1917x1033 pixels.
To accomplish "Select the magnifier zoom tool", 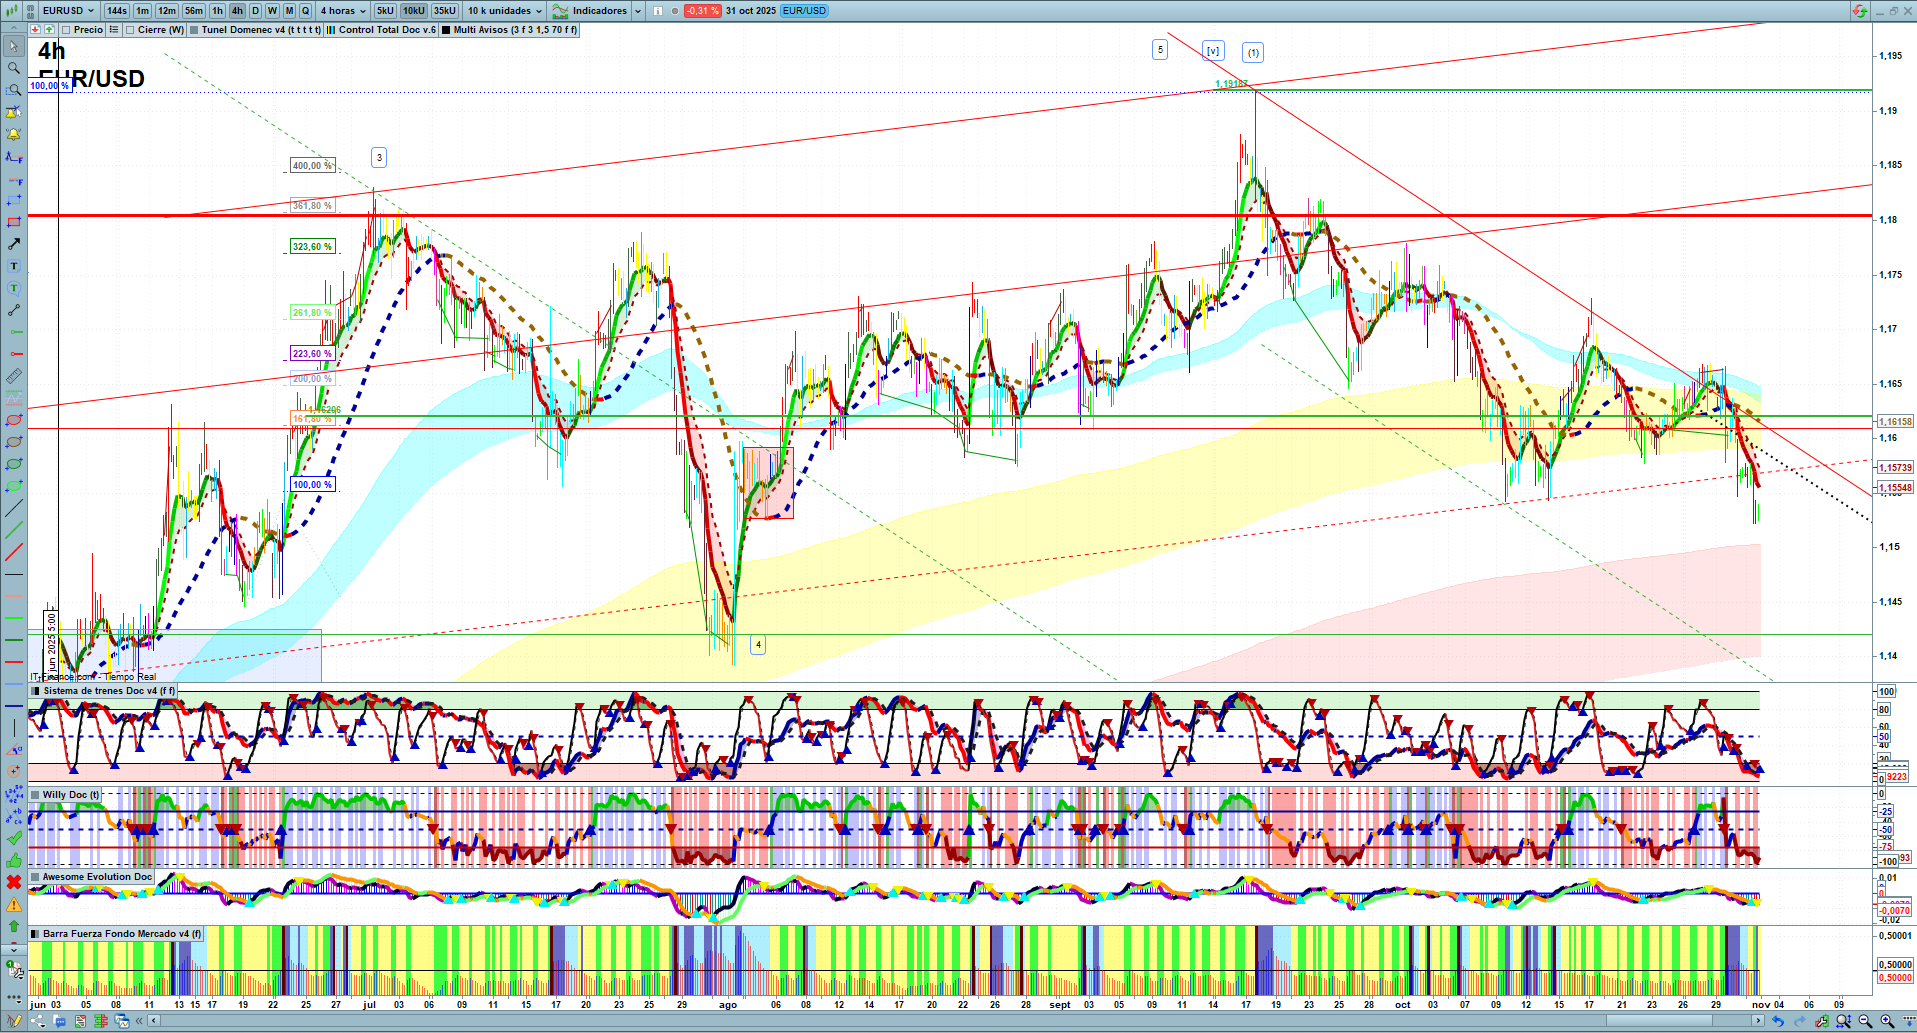I will 14,68.
